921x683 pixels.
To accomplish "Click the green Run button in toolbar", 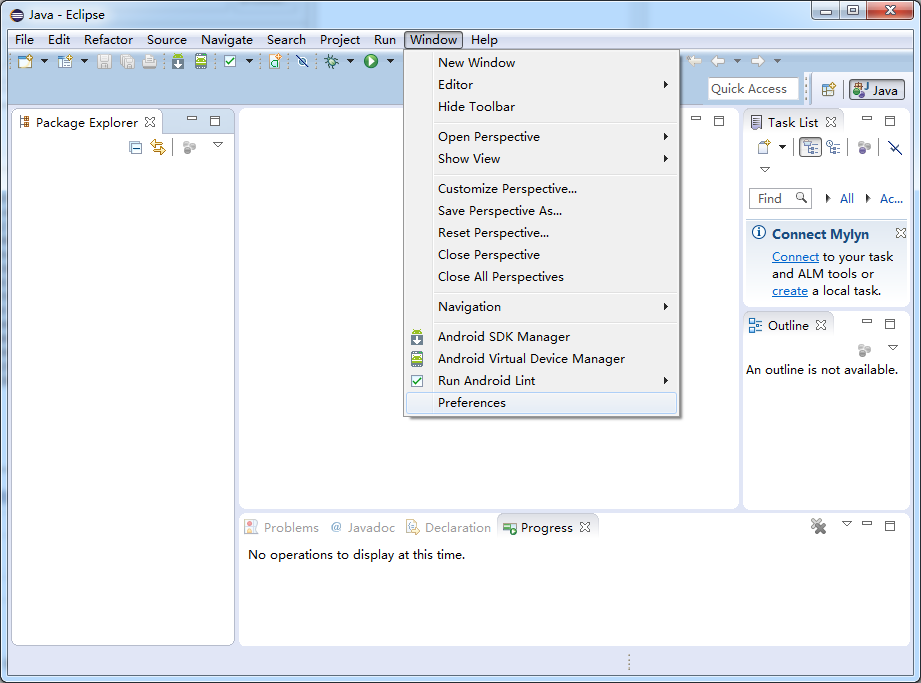I will pyautogui.click(x=371, y=61).
